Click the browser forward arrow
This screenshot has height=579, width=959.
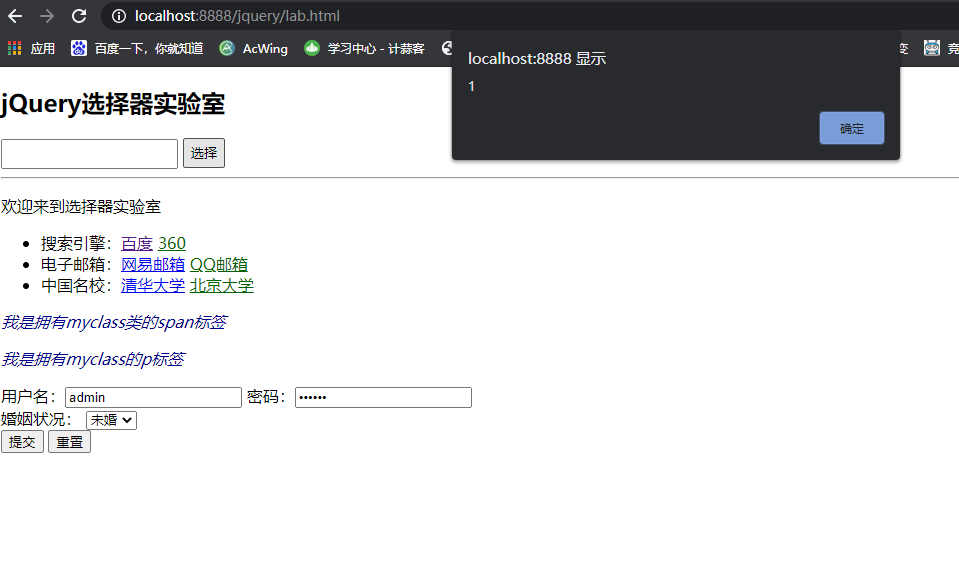(x=46, y=16)
